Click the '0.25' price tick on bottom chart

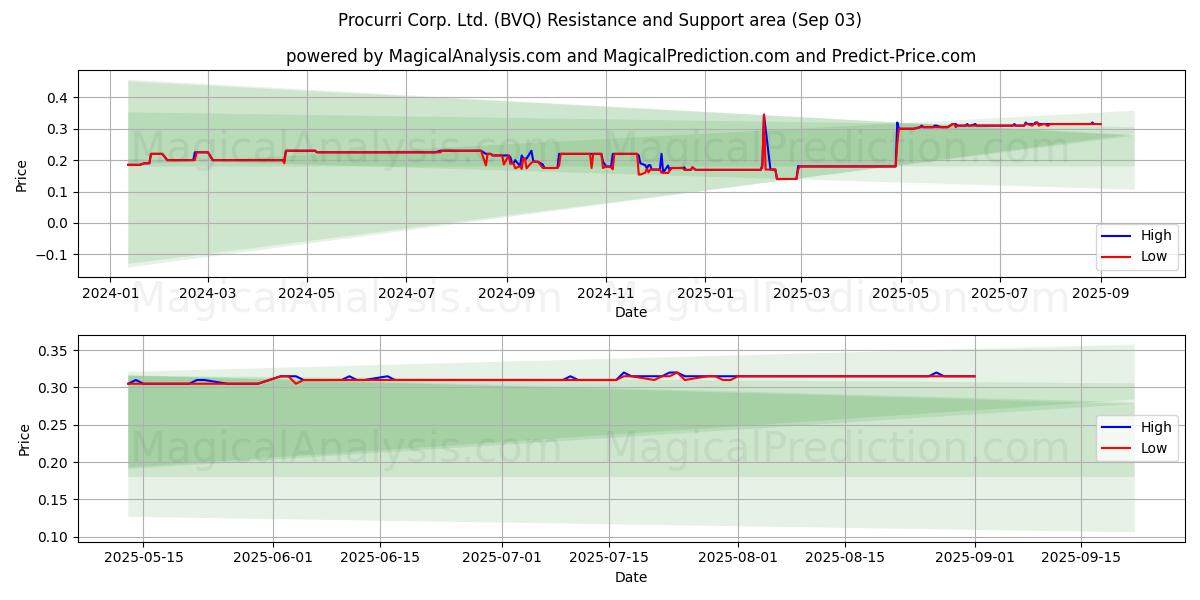point(55,426)
